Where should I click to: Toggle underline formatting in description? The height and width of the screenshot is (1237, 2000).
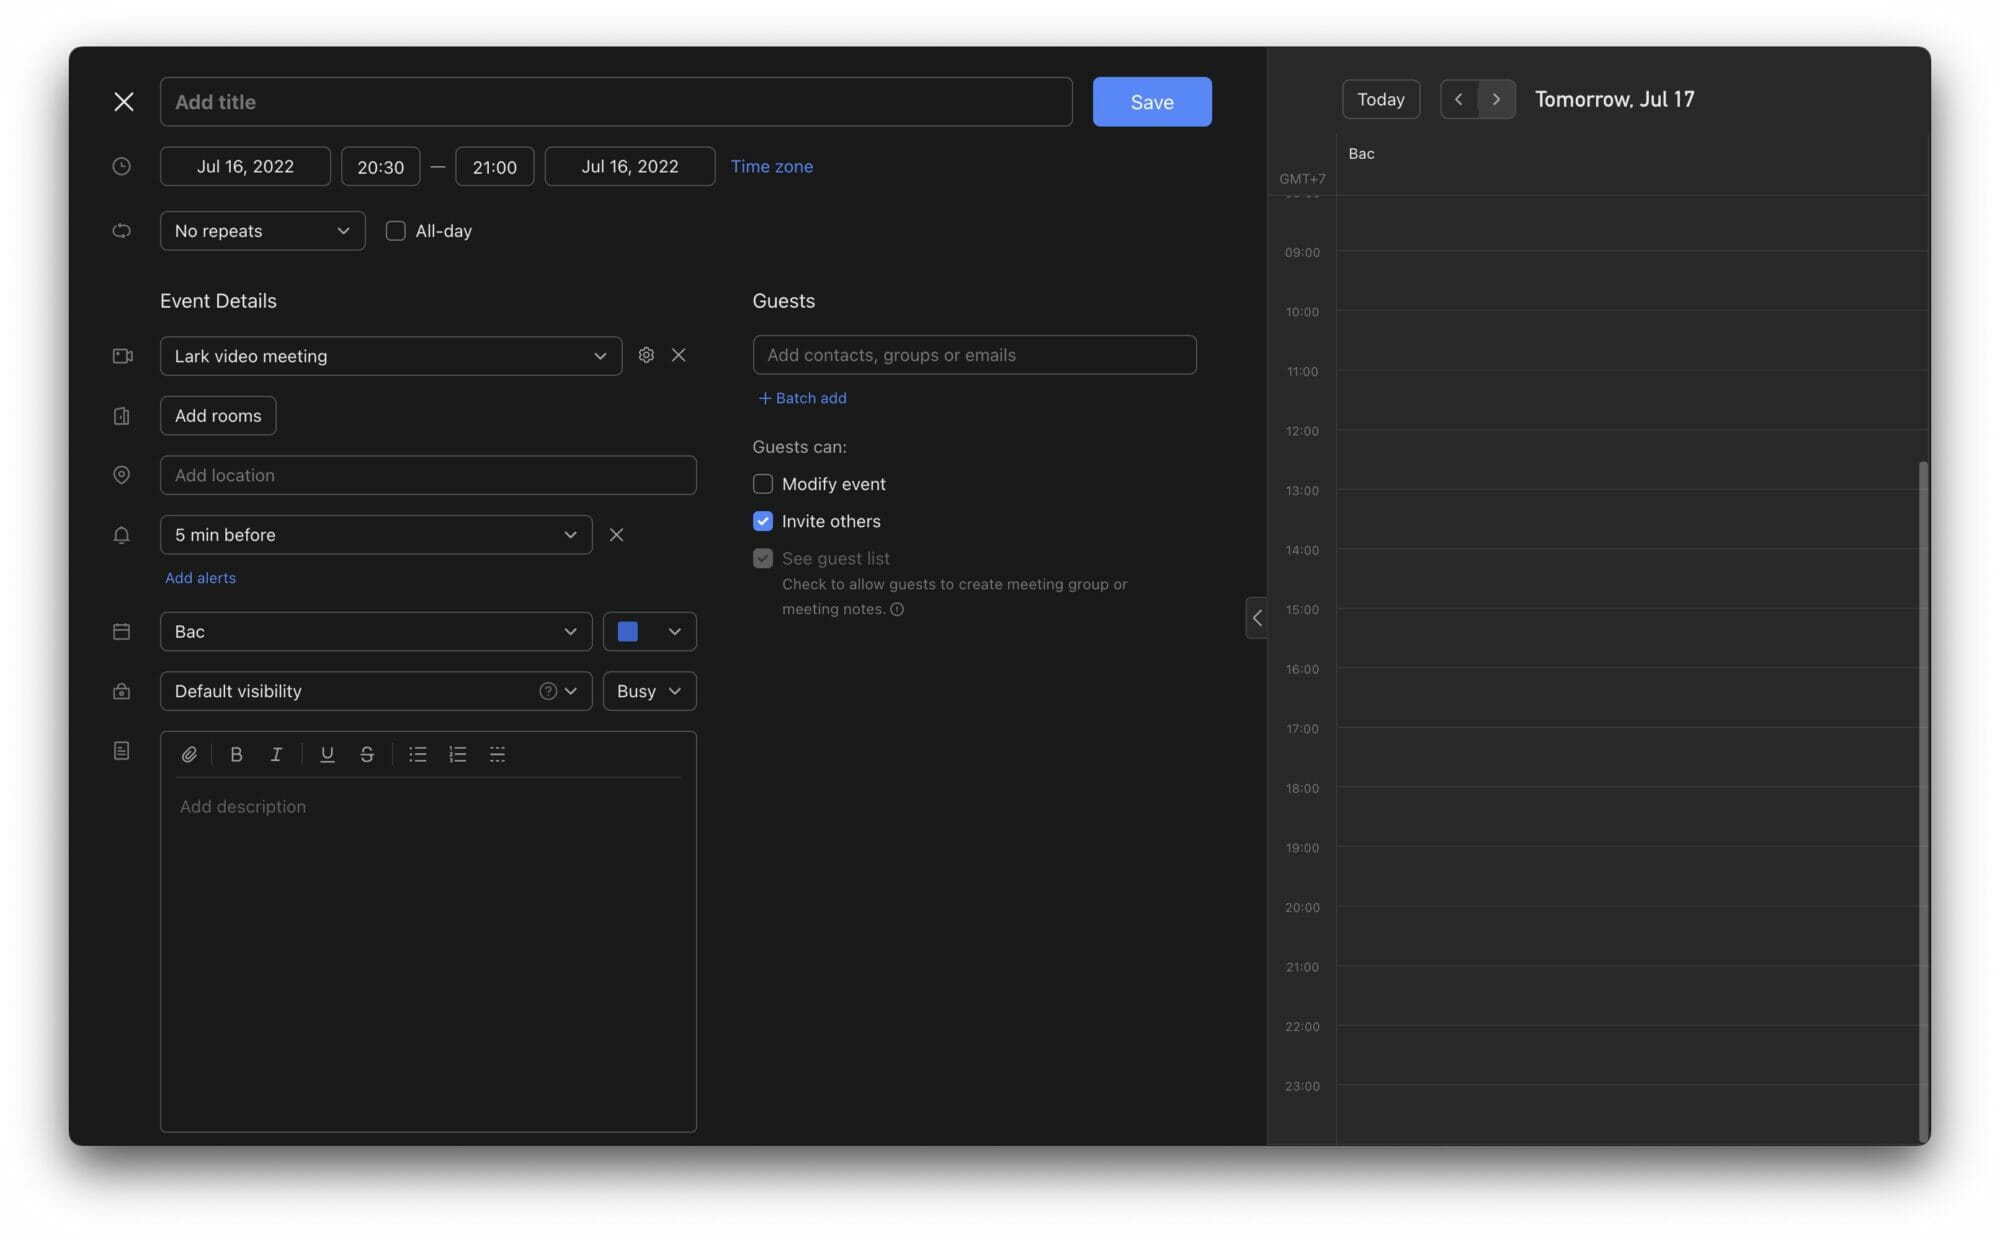(x=327, y=755)
